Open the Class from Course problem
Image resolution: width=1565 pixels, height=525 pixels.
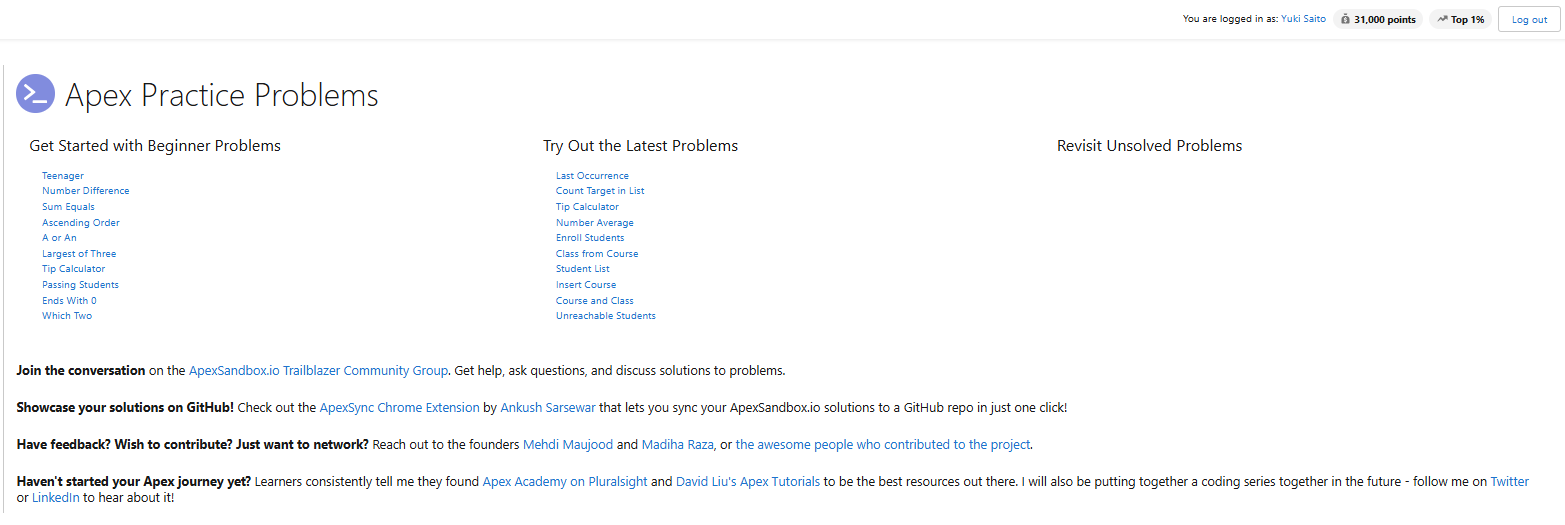[597, 254]
